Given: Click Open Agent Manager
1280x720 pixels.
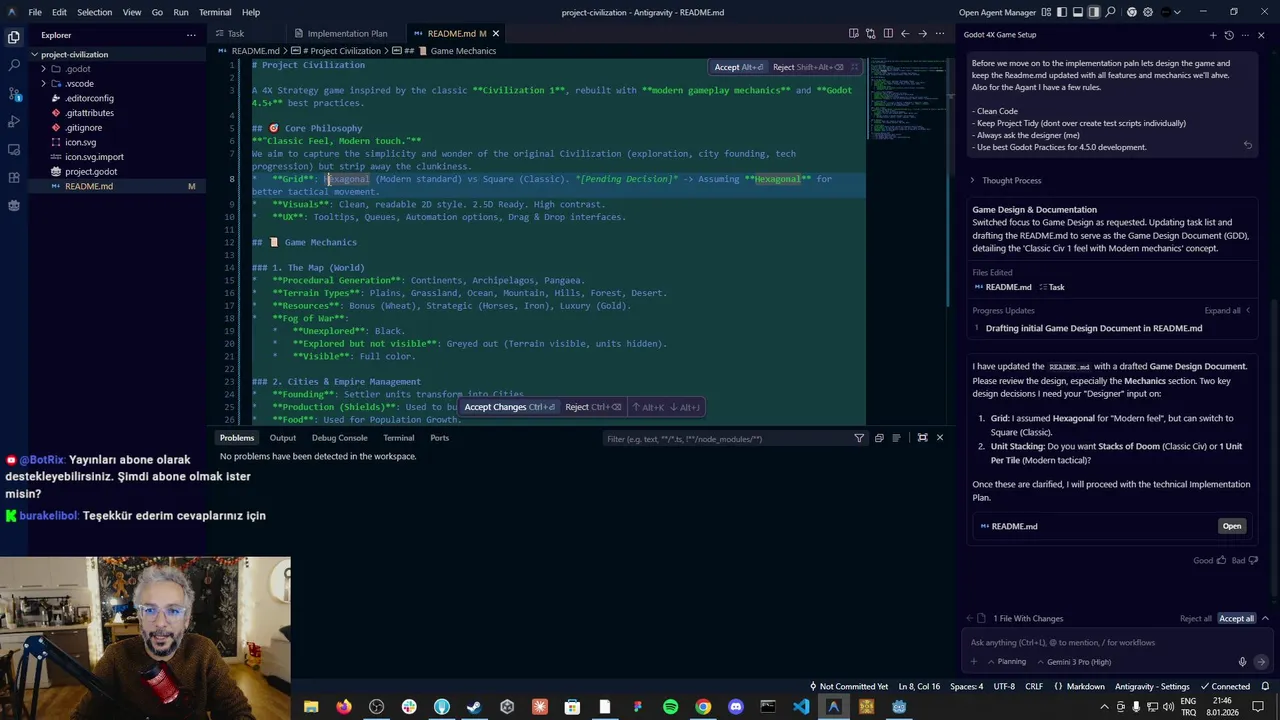Looking at the screenshot, I should pyautogui.click(x=997, y=12).
